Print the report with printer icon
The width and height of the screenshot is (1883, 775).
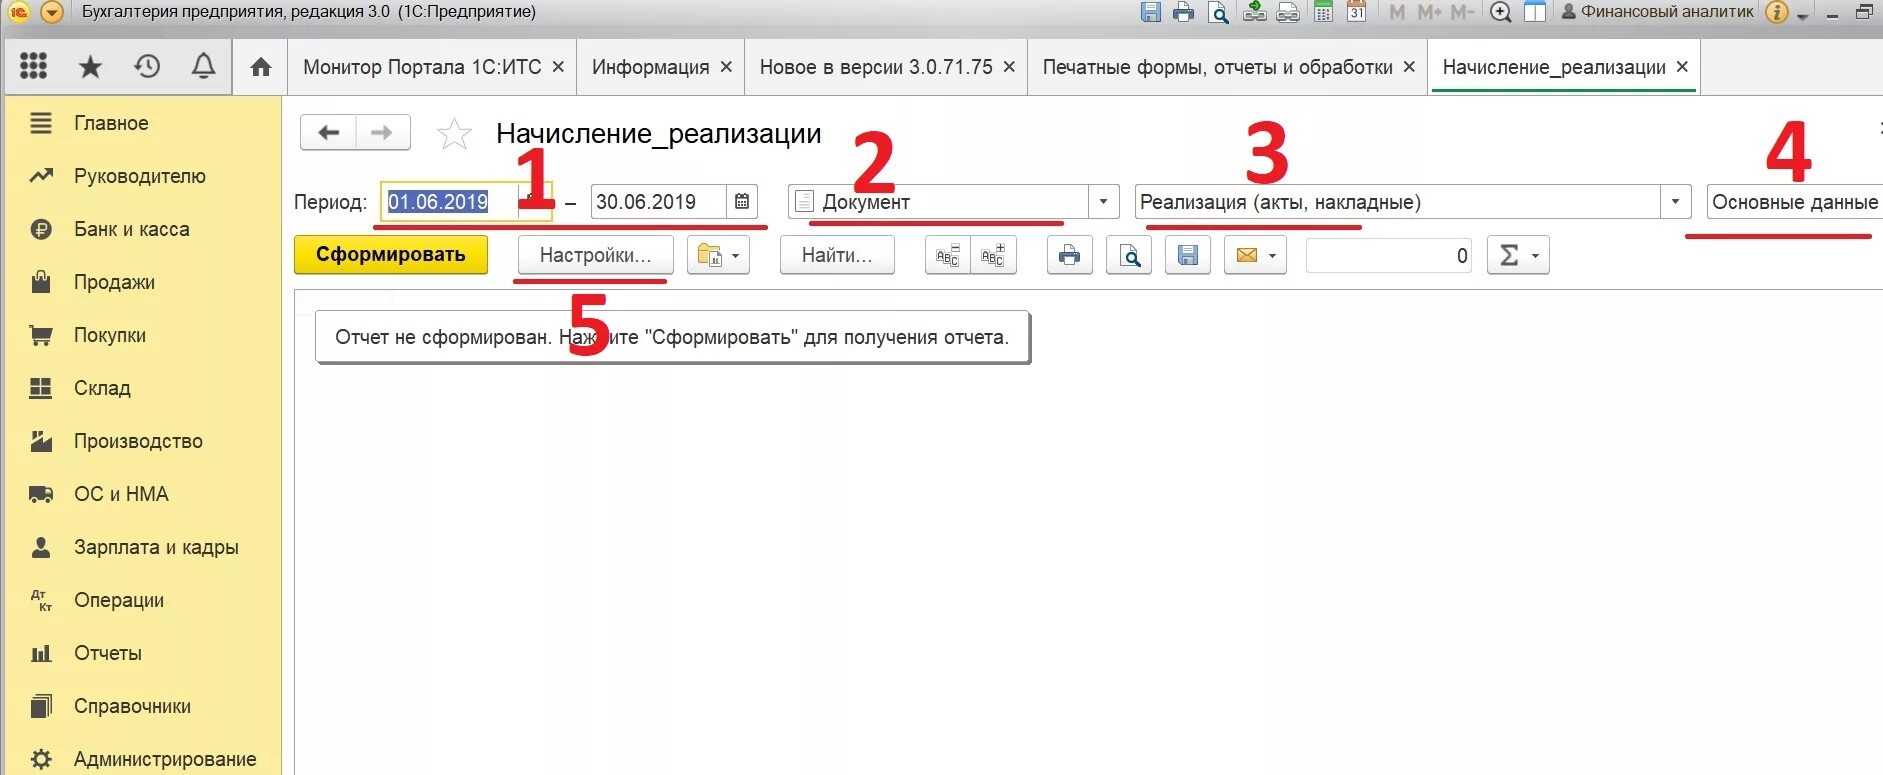click(x=1069, y=256)
